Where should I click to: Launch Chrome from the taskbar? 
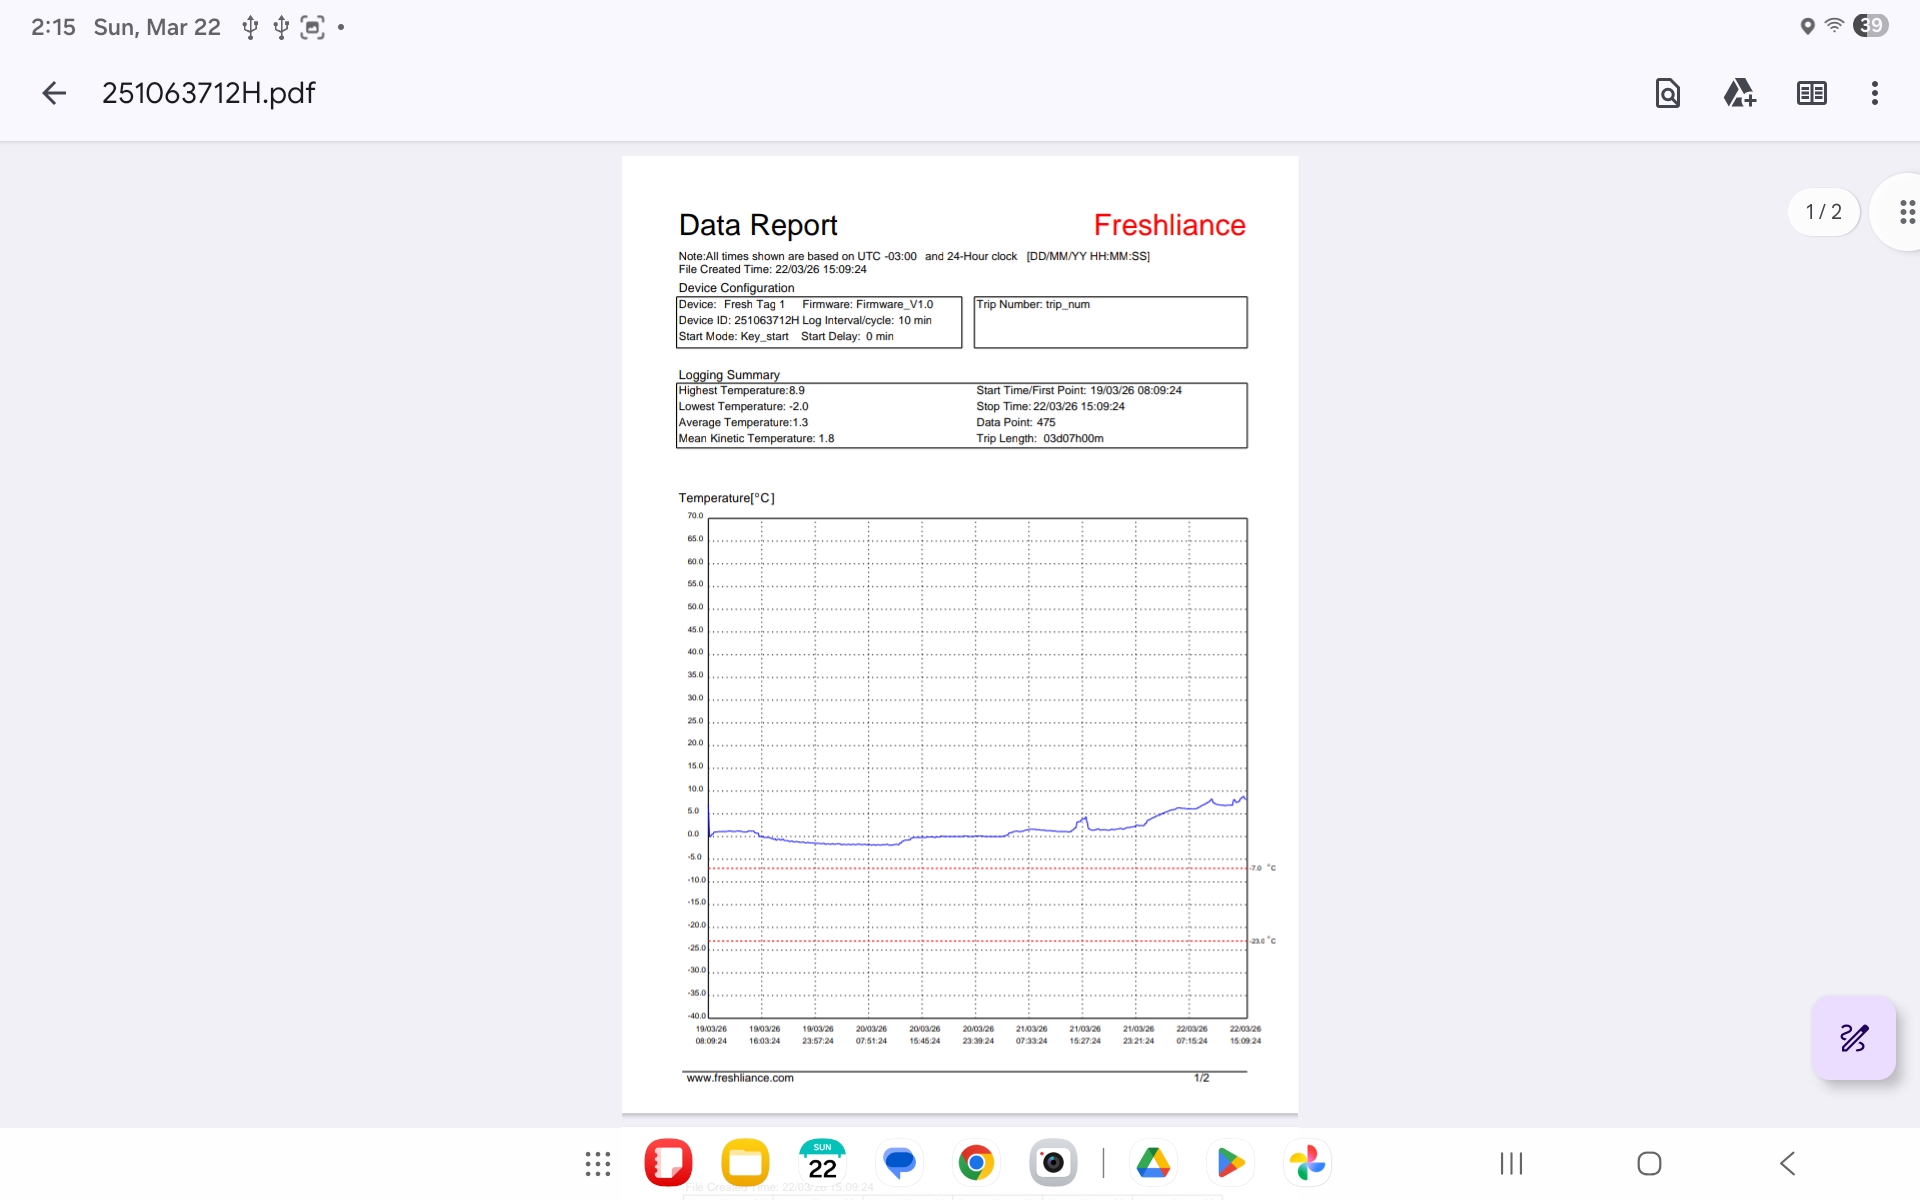(976, 1163)
